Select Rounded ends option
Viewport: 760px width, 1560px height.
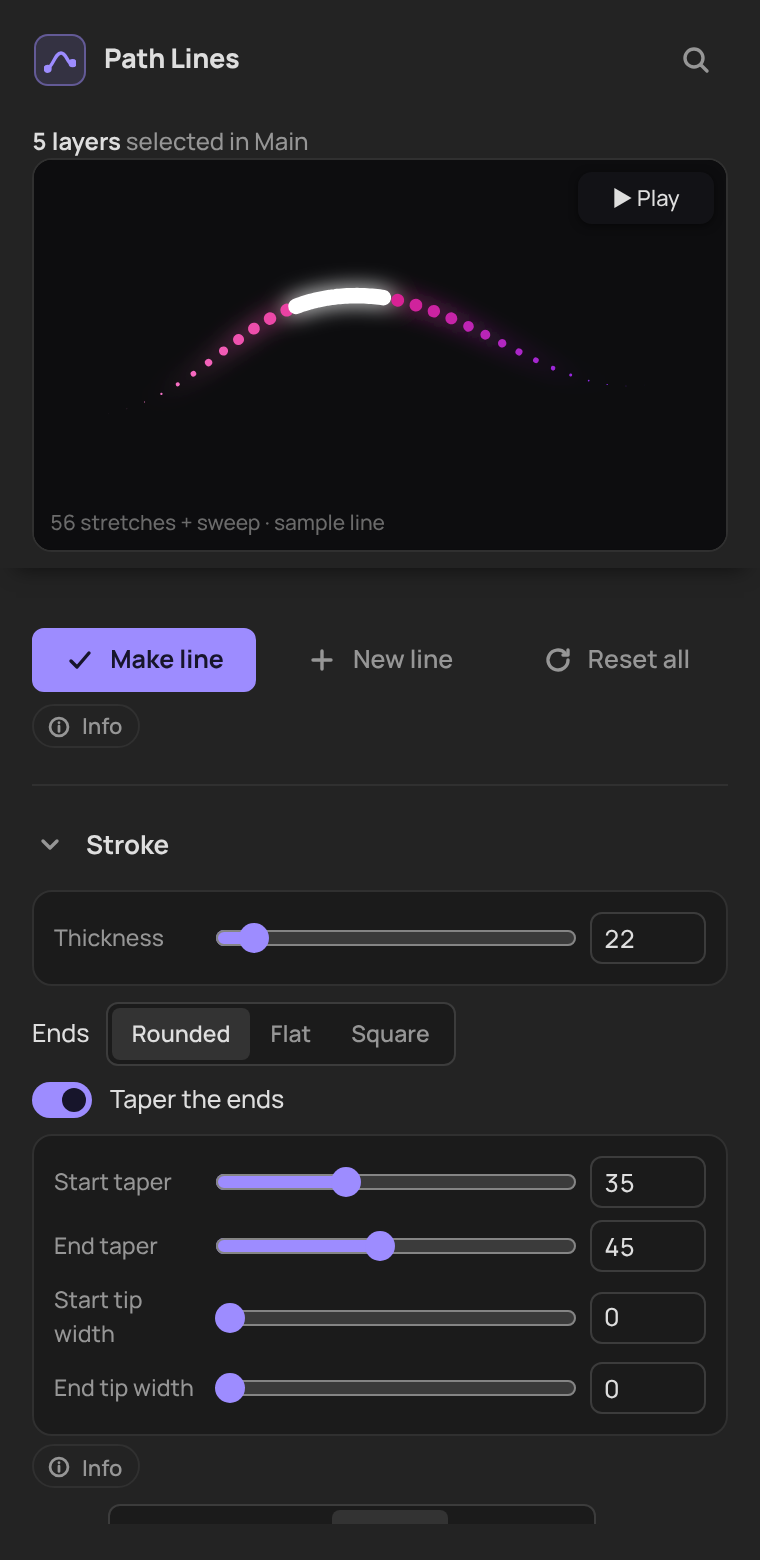(x=181, y=1034)
